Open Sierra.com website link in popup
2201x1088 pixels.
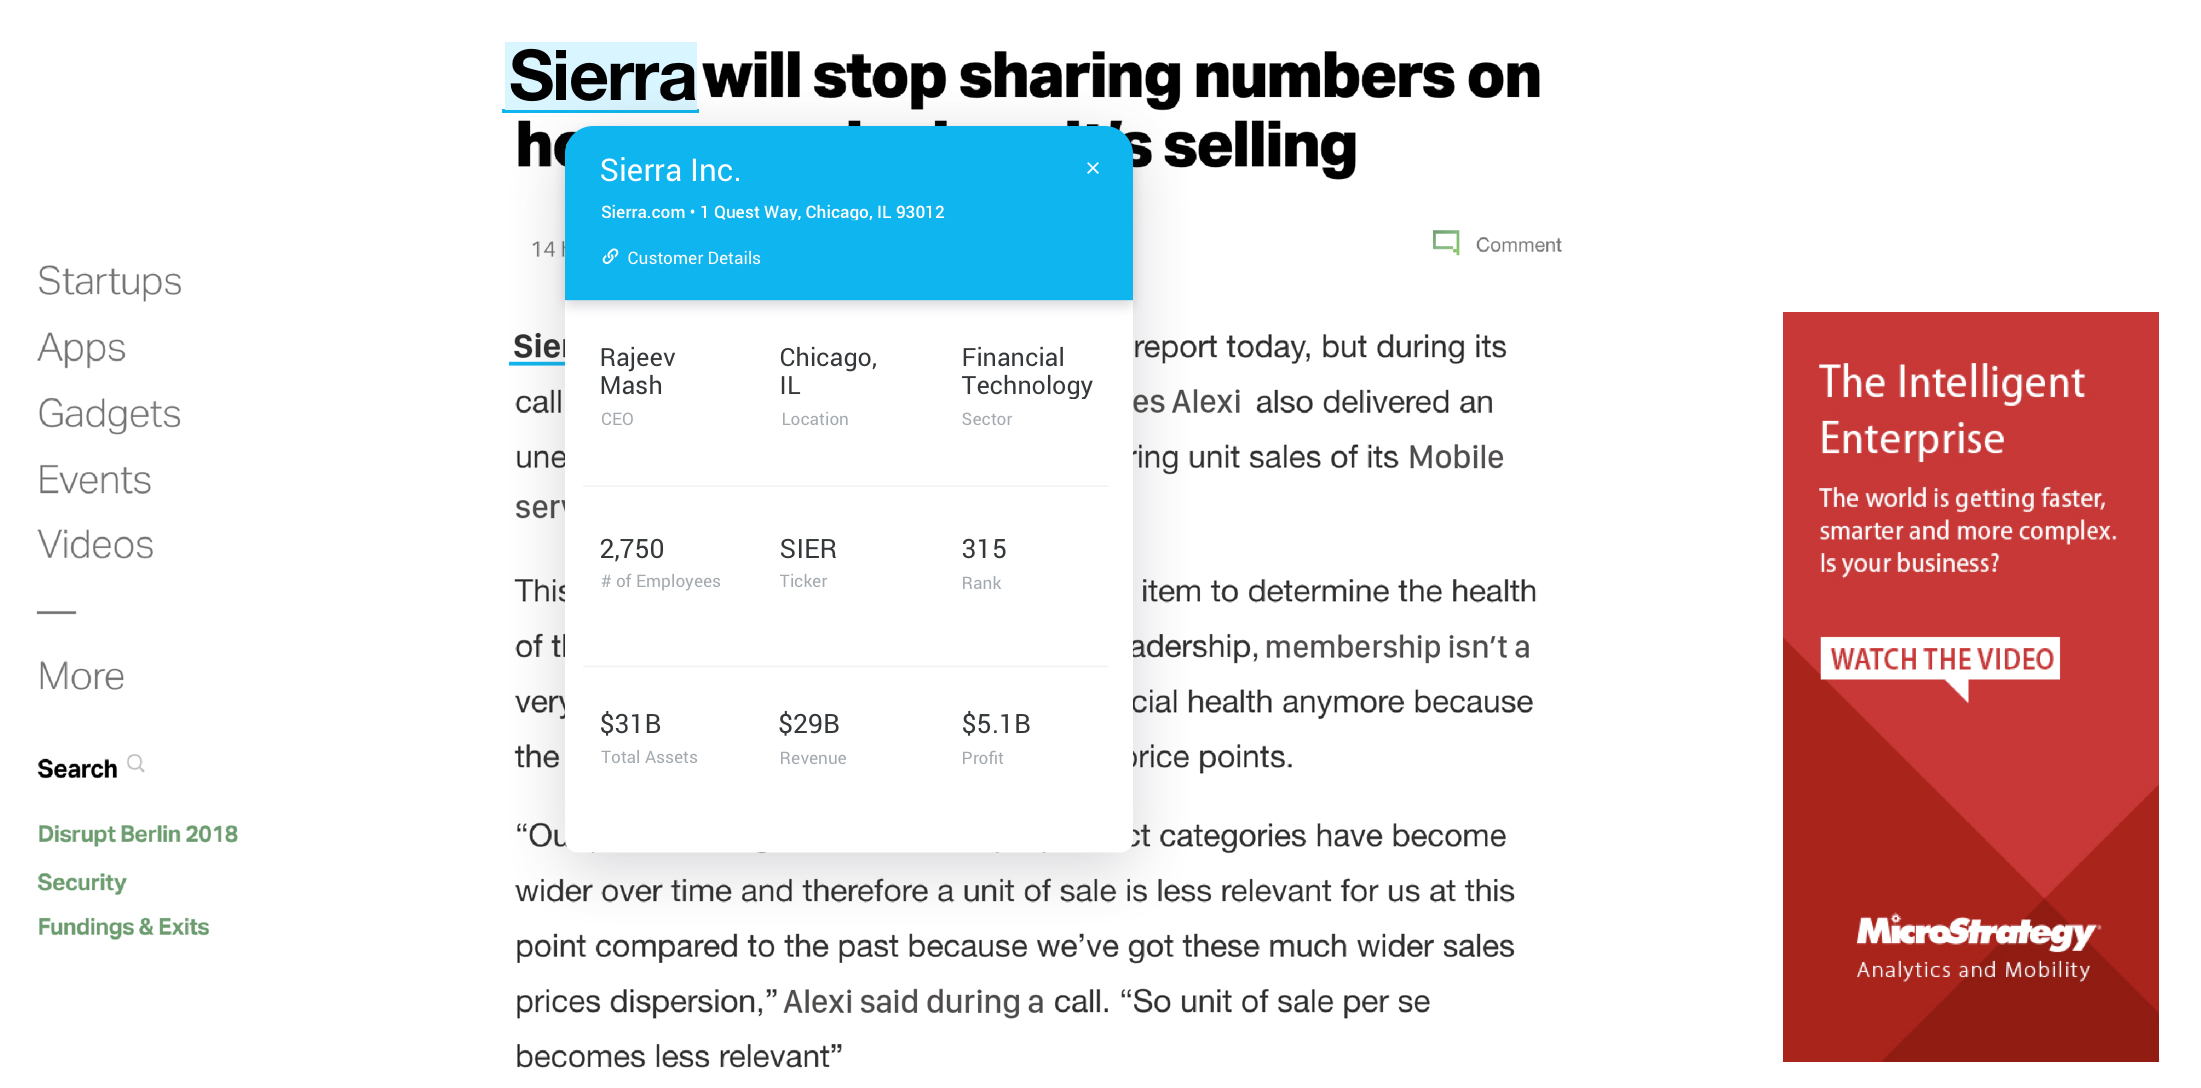tap(642, 212)
